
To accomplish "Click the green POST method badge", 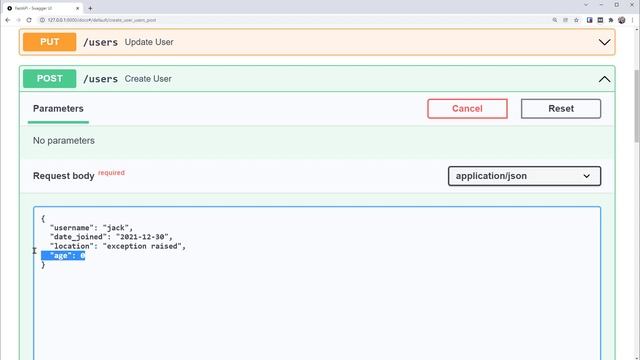I will tap(49, 79).
